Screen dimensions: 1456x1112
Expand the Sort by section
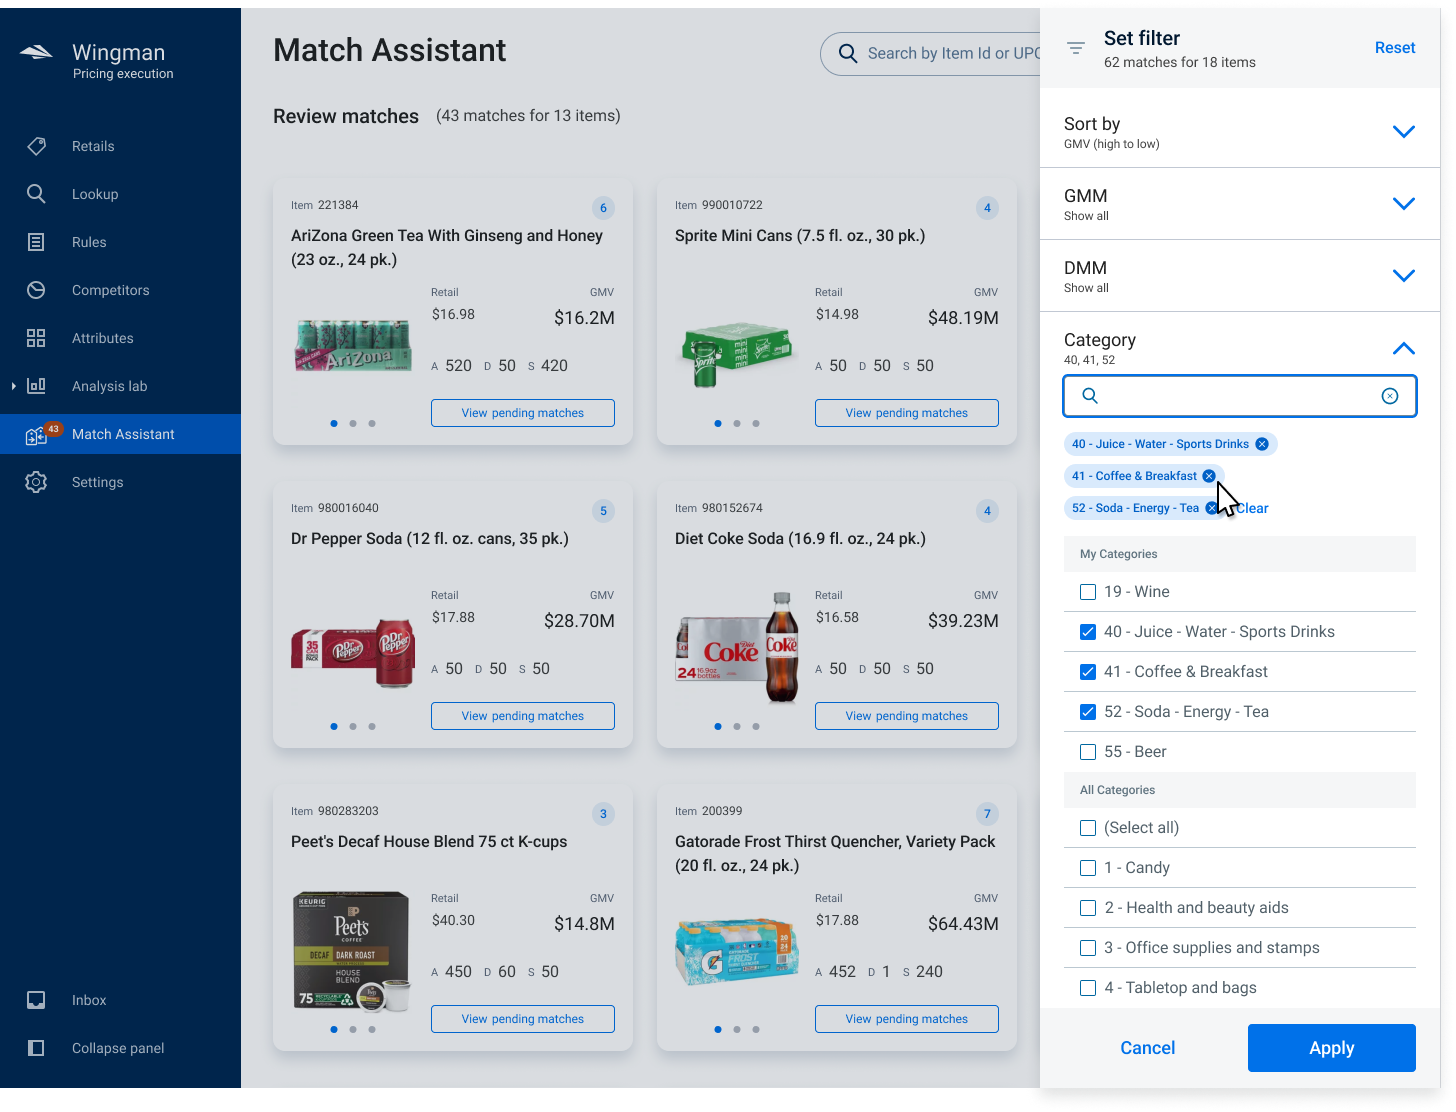1403,131
